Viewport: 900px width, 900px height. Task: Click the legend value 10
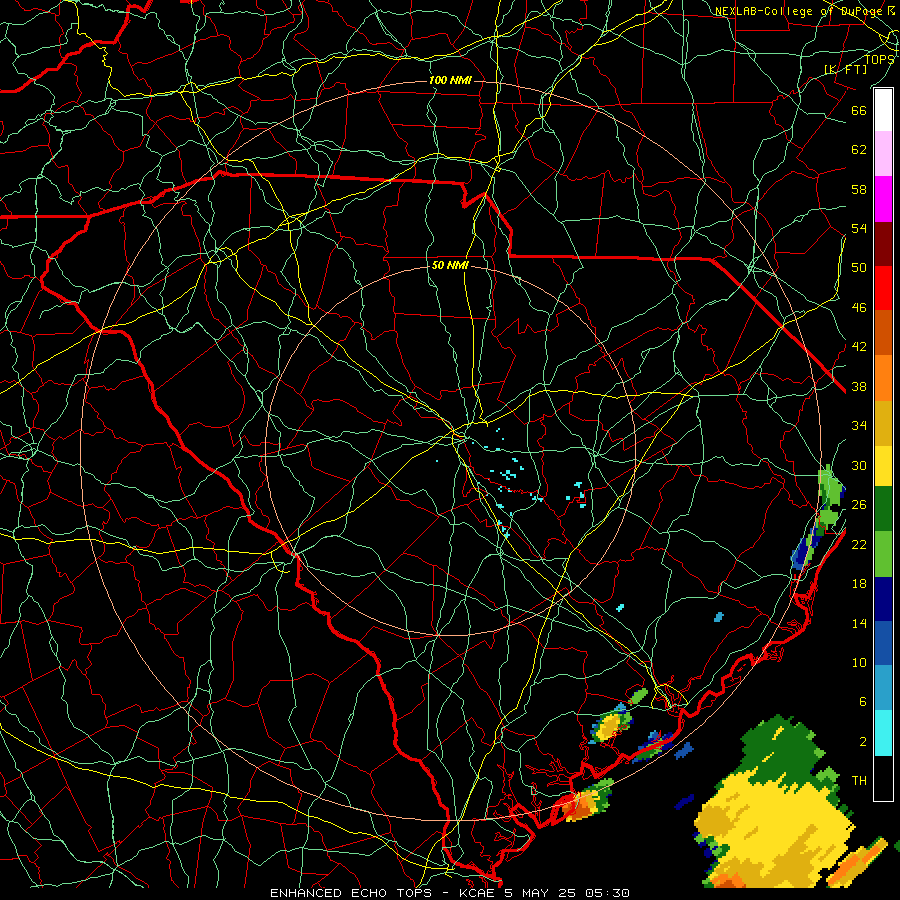pos(859,663)
